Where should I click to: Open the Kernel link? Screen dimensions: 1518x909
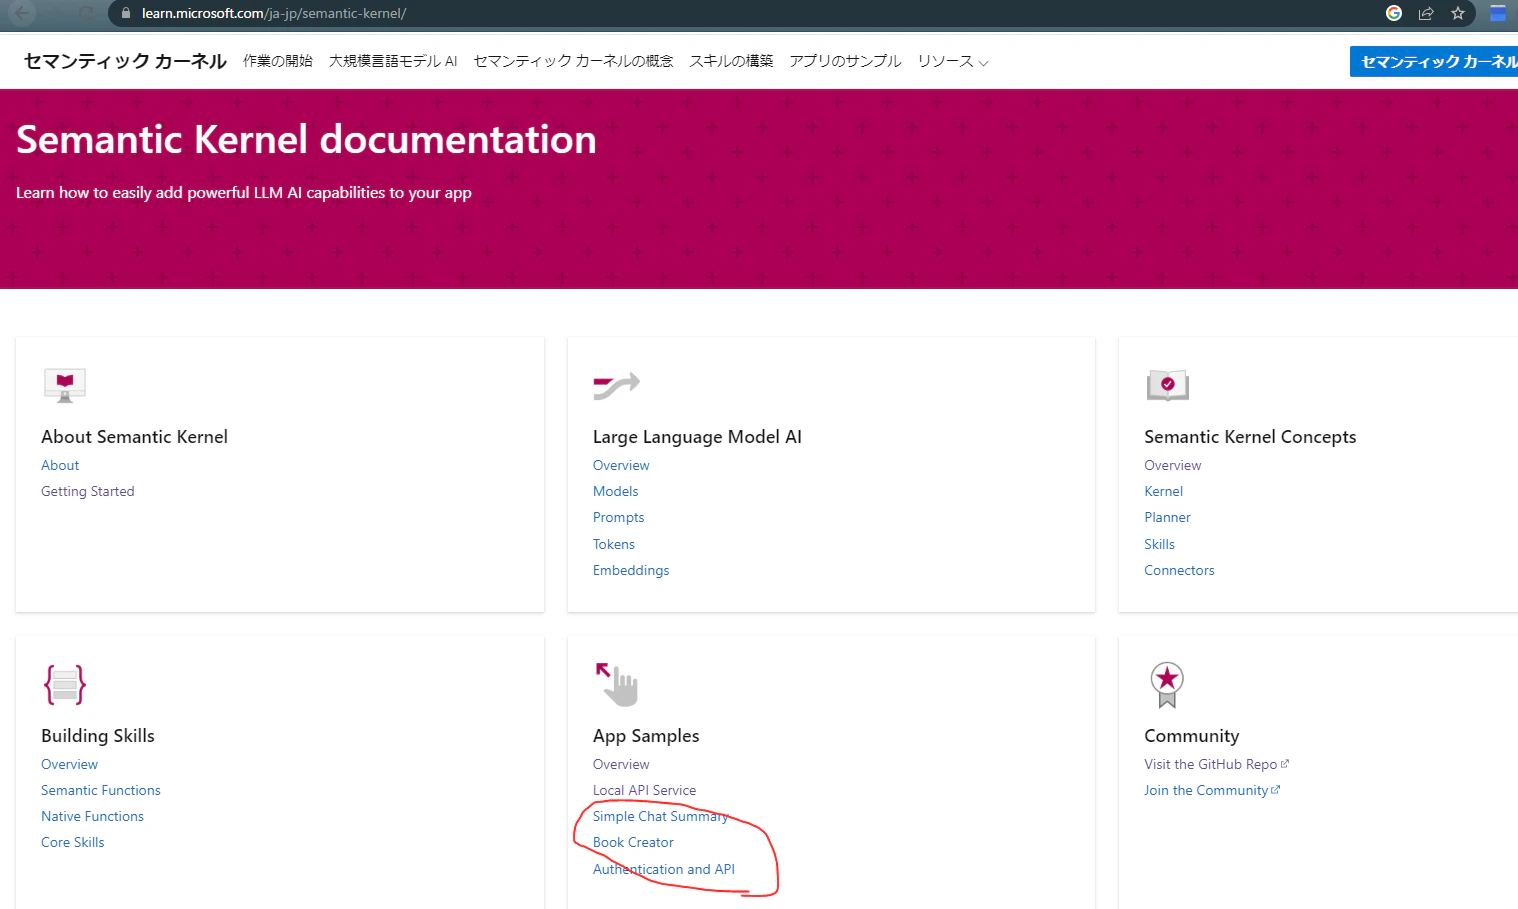[x=1164, y=491]
